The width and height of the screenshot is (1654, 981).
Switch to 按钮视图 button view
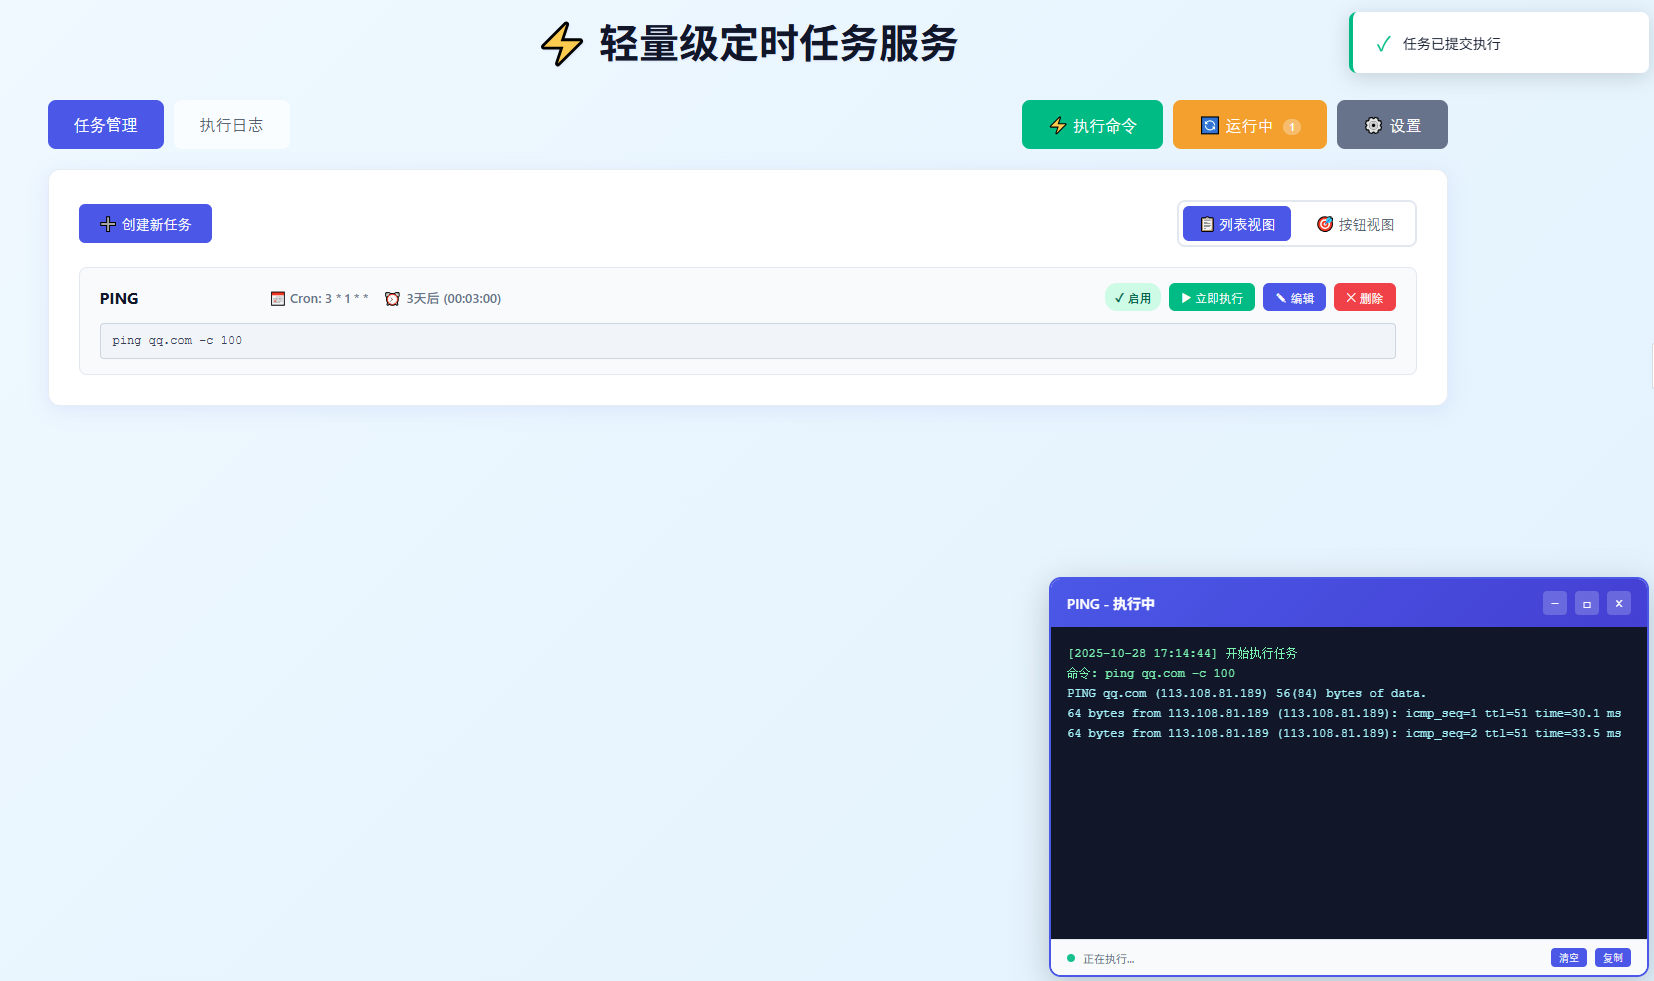pyautogui.click(x=1355, y=224)
